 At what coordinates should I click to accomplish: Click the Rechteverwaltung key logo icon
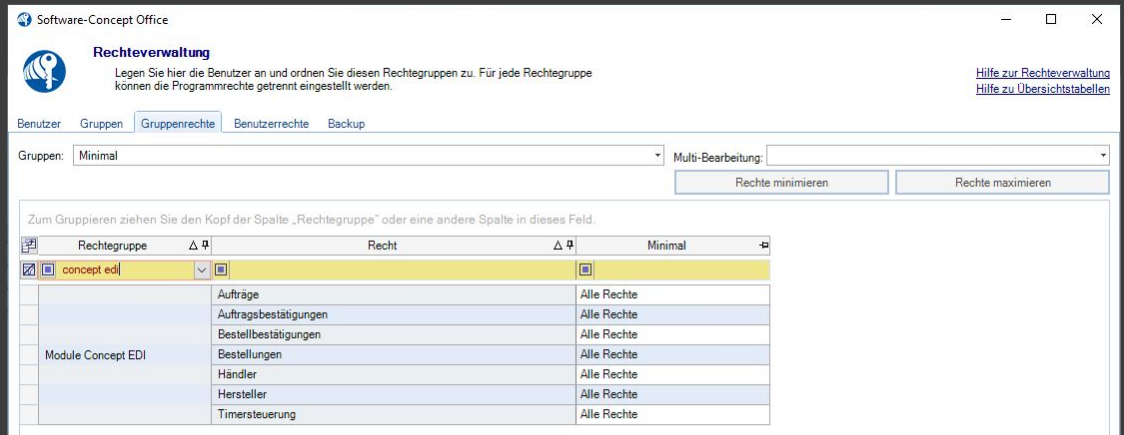point(44,70)
